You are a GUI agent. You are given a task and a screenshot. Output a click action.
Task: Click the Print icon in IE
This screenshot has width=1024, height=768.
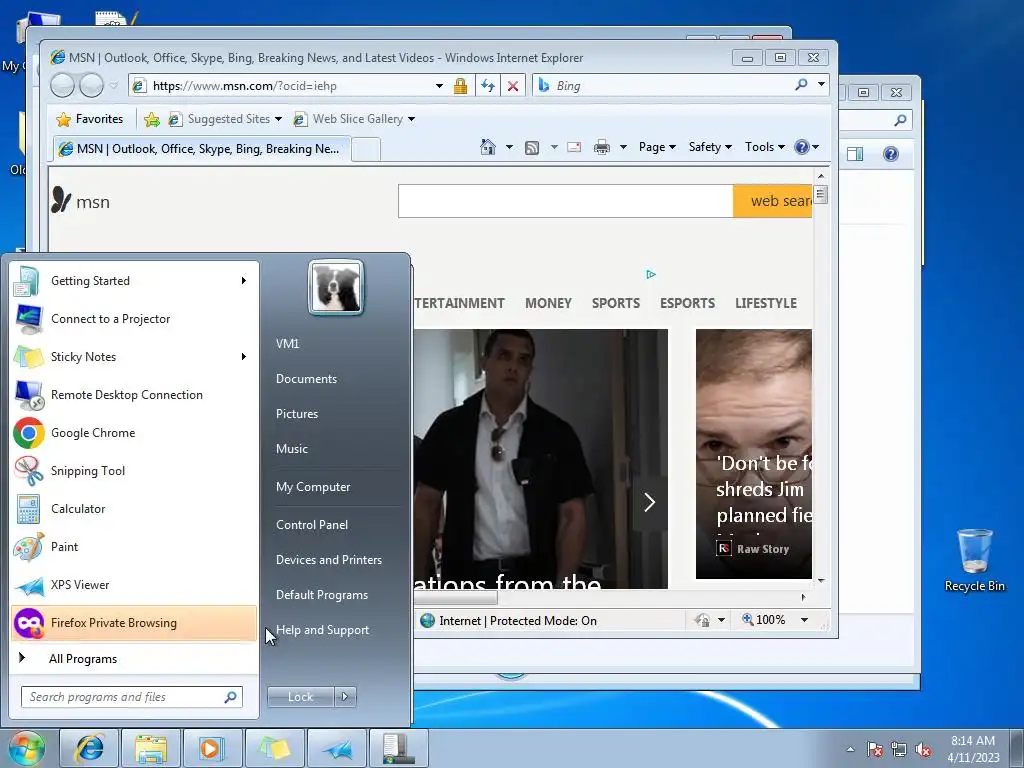point(601,147)
